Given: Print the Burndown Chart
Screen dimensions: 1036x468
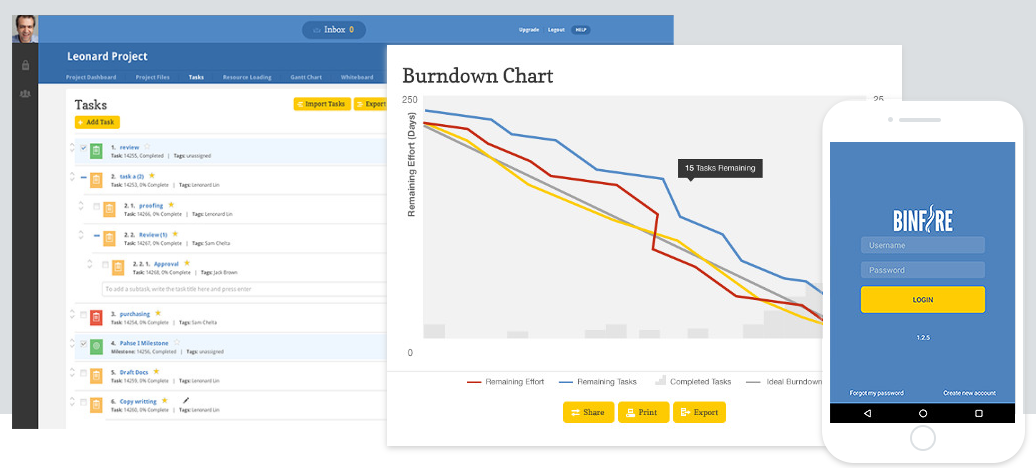Looking at the screenshot, I should click(x=643, y=412).
